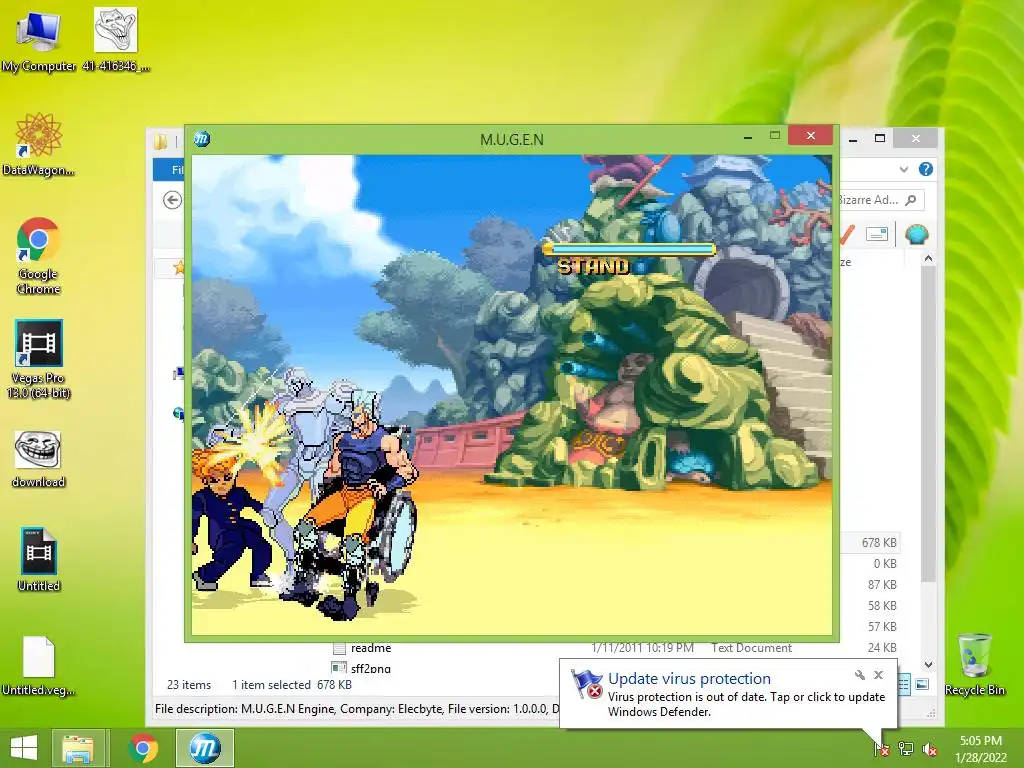
Task: Select the download troll face desktop icon
Action: pyautogui.click(x=39, y=460)
